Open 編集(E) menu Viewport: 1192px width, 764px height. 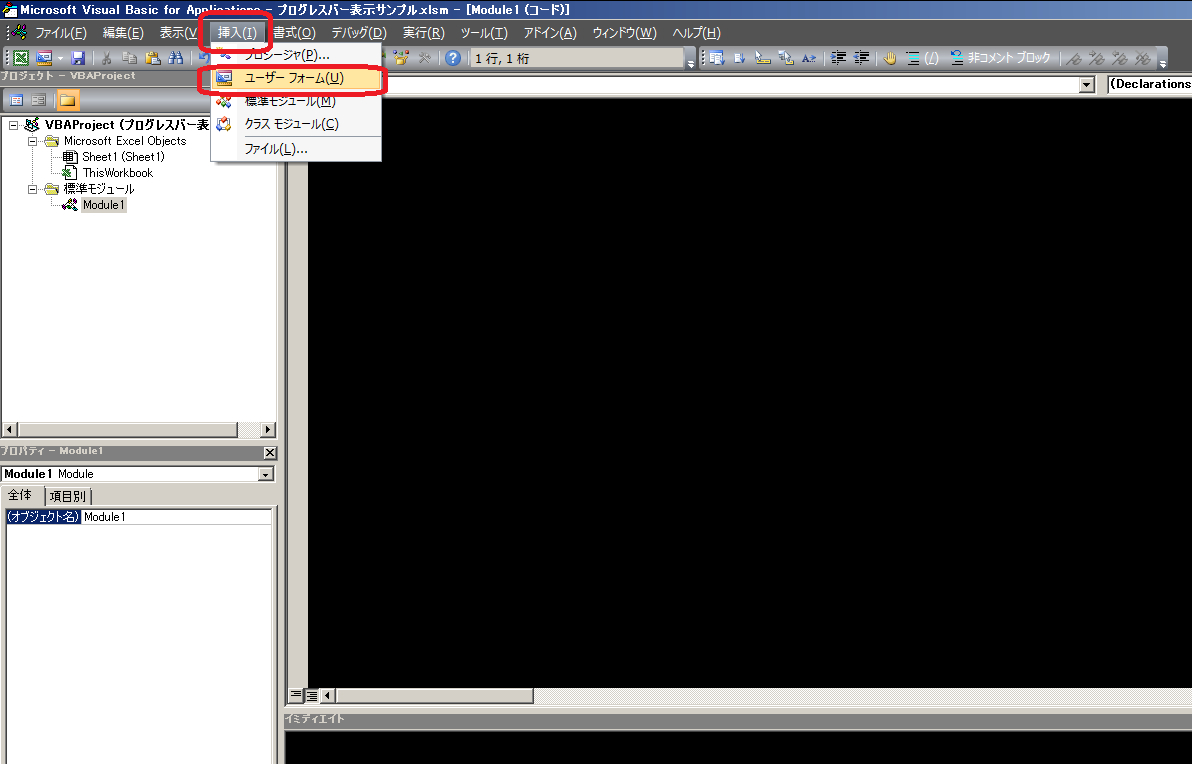(x=123, y=33)
